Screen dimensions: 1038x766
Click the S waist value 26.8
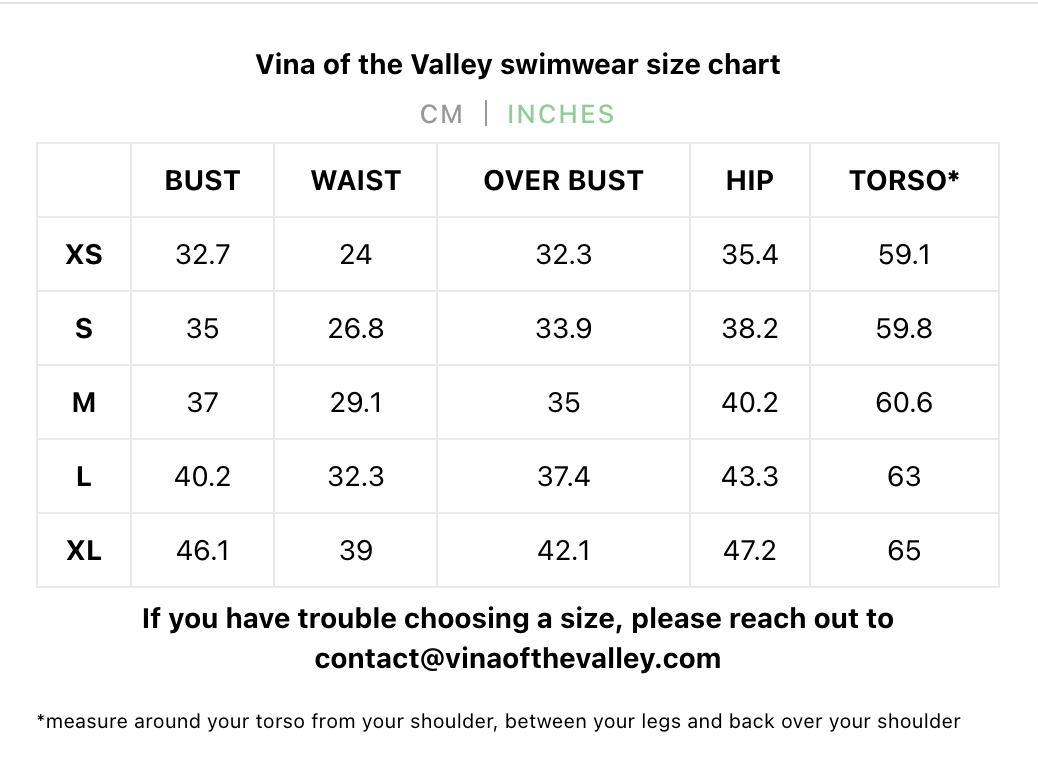click(356, 328)
